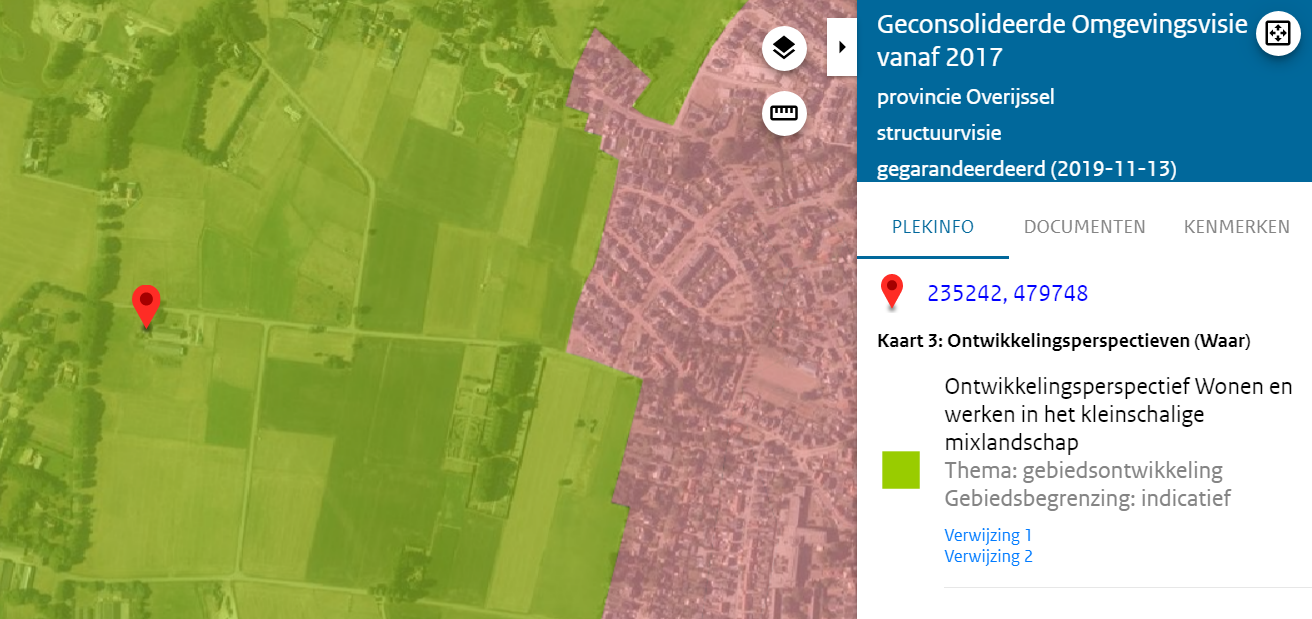Select the Ontwikkelingsperspectief Wonen en werken item

coord(1117,413)
